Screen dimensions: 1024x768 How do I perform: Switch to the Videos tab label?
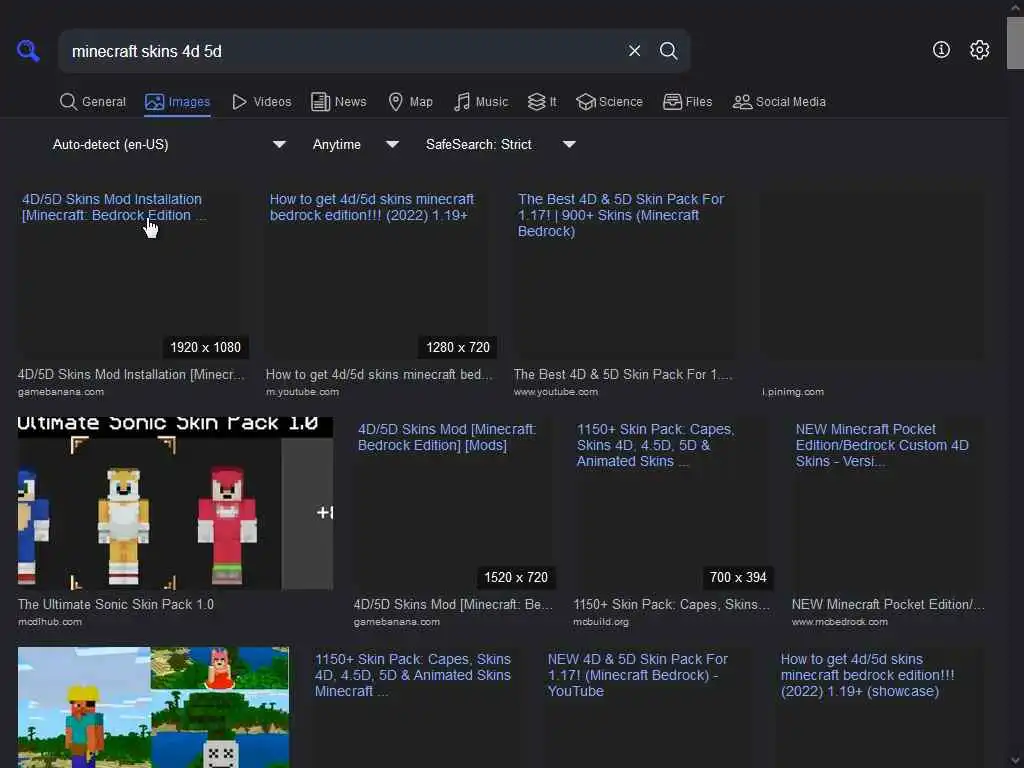pos(272,102)
